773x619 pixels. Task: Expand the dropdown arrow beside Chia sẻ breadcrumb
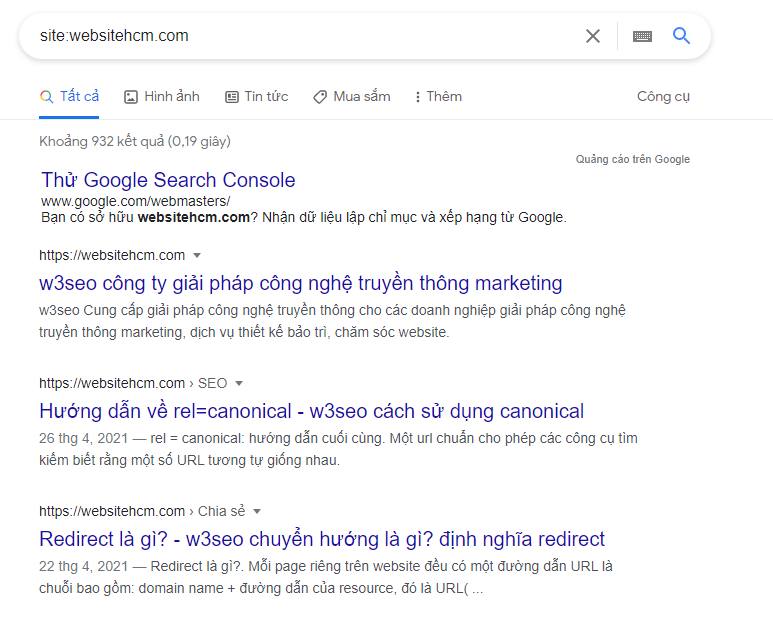(257, 512)
